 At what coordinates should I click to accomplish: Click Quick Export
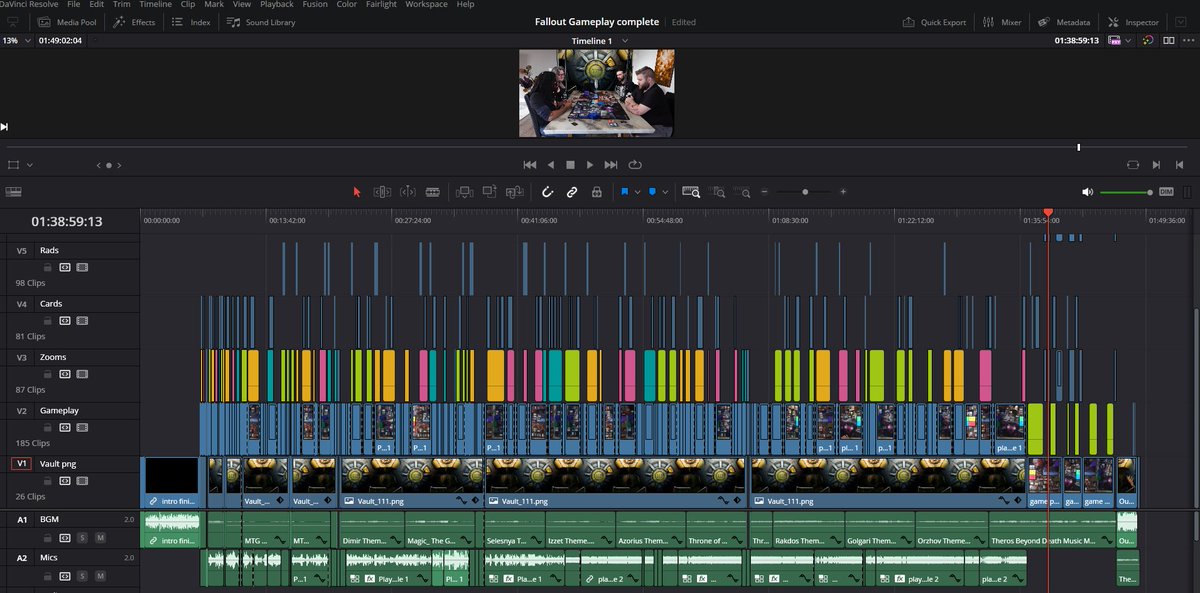point(935,22)
